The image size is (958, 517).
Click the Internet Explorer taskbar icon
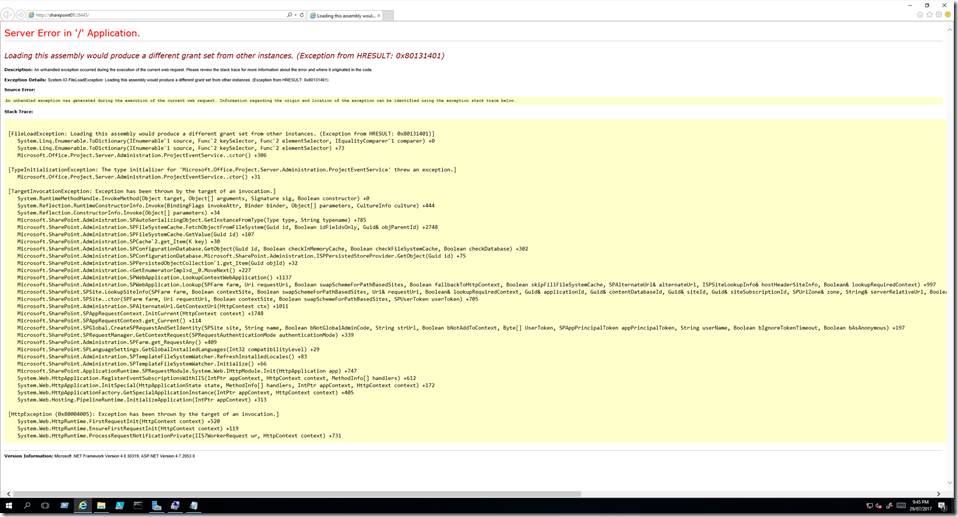point(82,506)
